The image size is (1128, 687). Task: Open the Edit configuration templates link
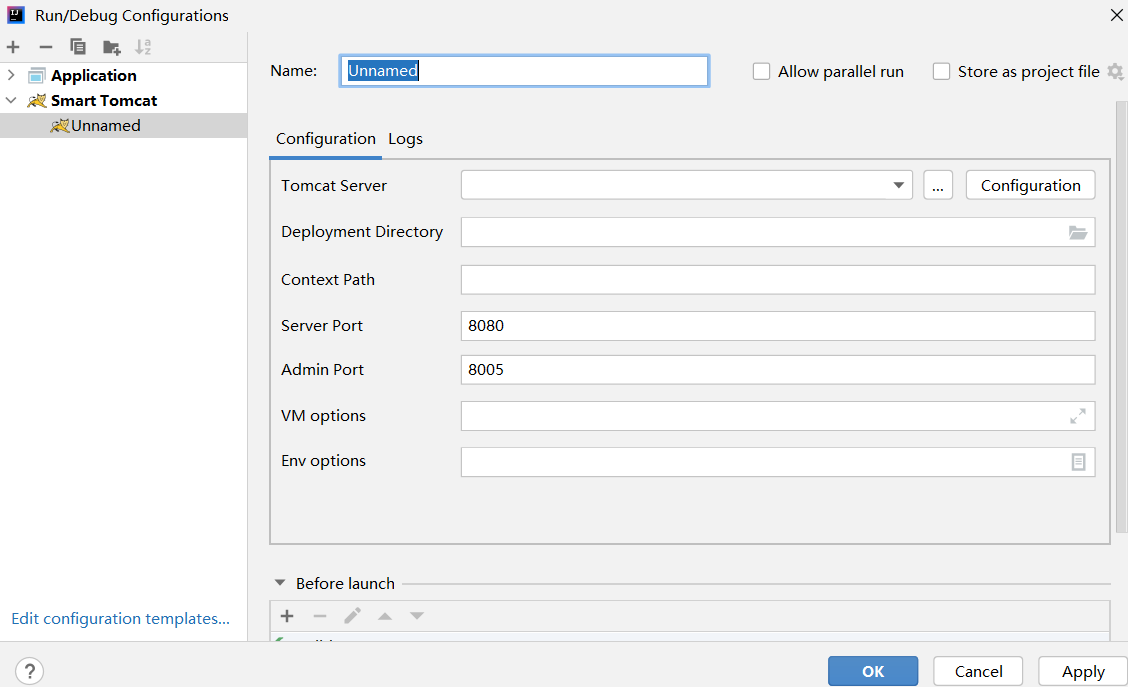tap(120, 618)
